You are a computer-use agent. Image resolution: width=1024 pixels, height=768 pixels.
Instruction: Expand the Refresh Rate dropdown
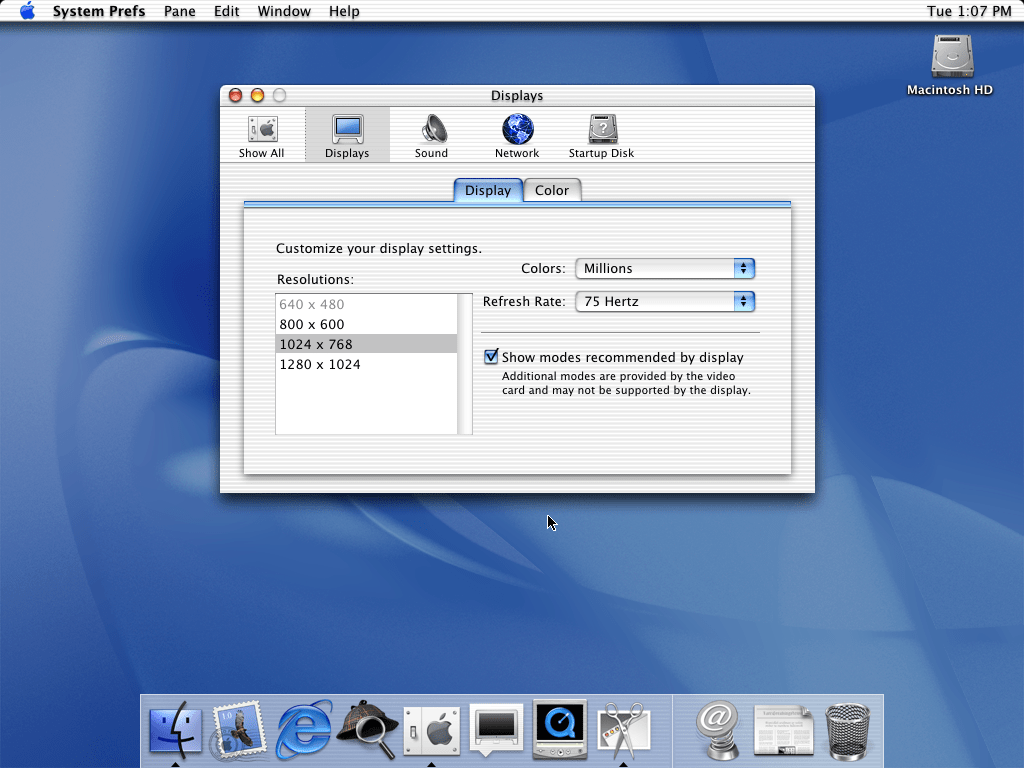(x=664, y=301)
